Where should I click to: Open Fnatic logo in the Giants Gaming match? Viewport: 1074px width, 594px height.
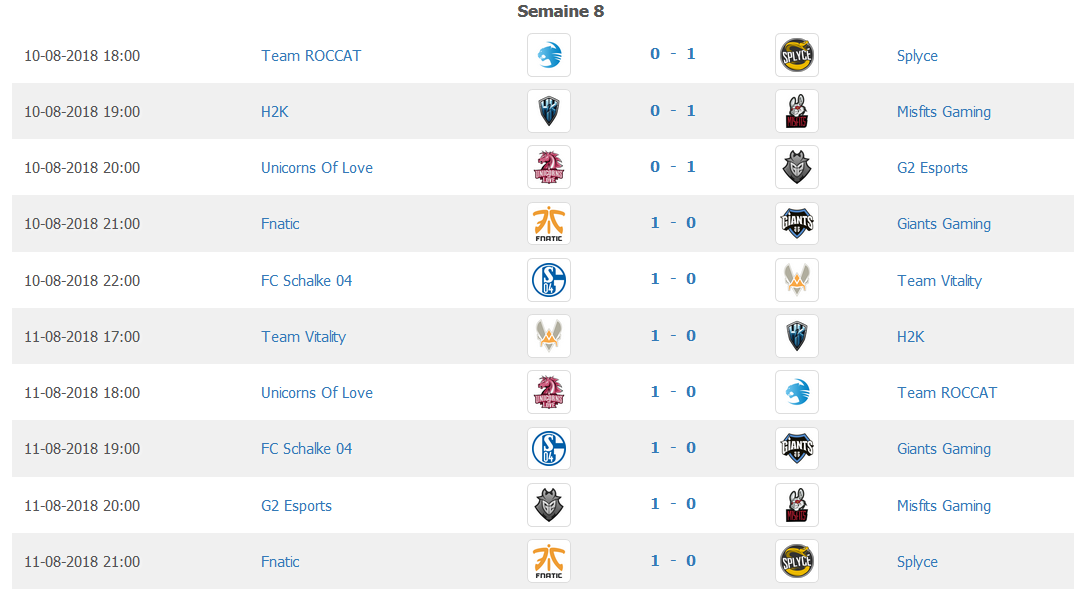(549, 223)
